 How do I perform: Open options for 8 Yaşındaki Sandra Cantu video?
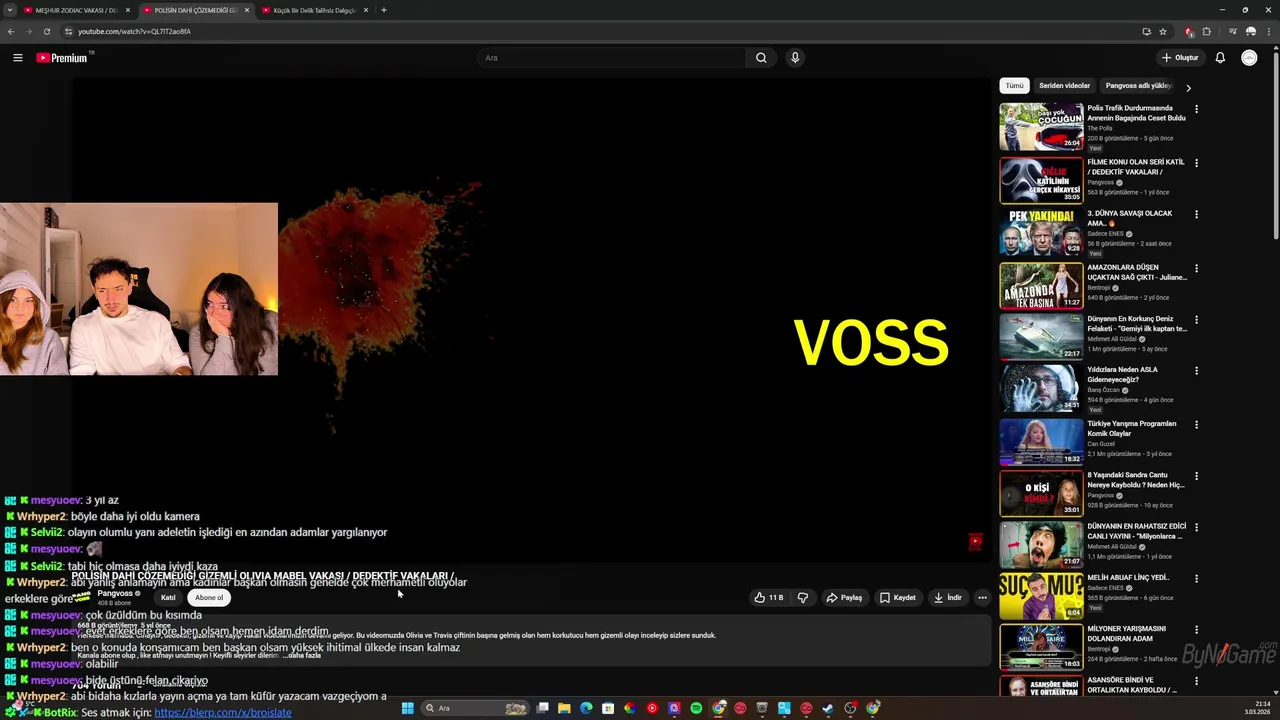(x=1196, y=476)
